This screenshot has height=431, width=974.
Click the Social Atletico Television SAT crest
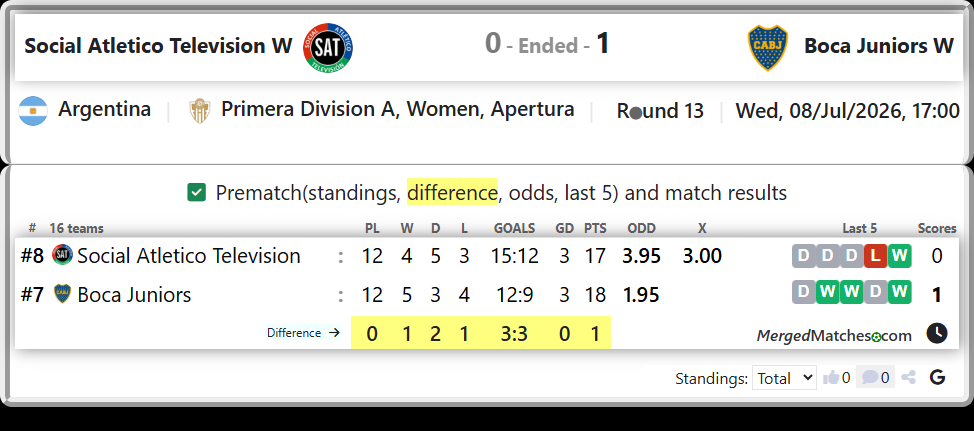[x=329, y=48]
